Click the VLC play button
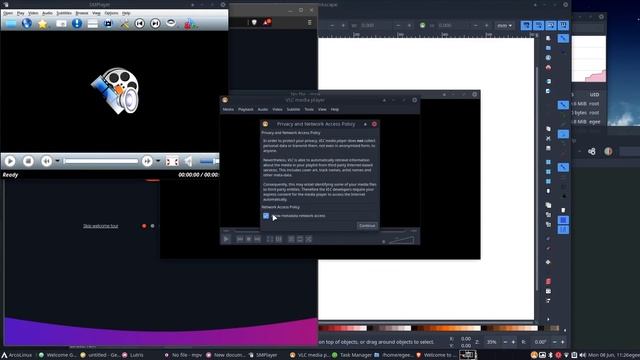Image resolution: width=640 pixels, height=360 pixels. pyautogui.click(x=226, y=239)
